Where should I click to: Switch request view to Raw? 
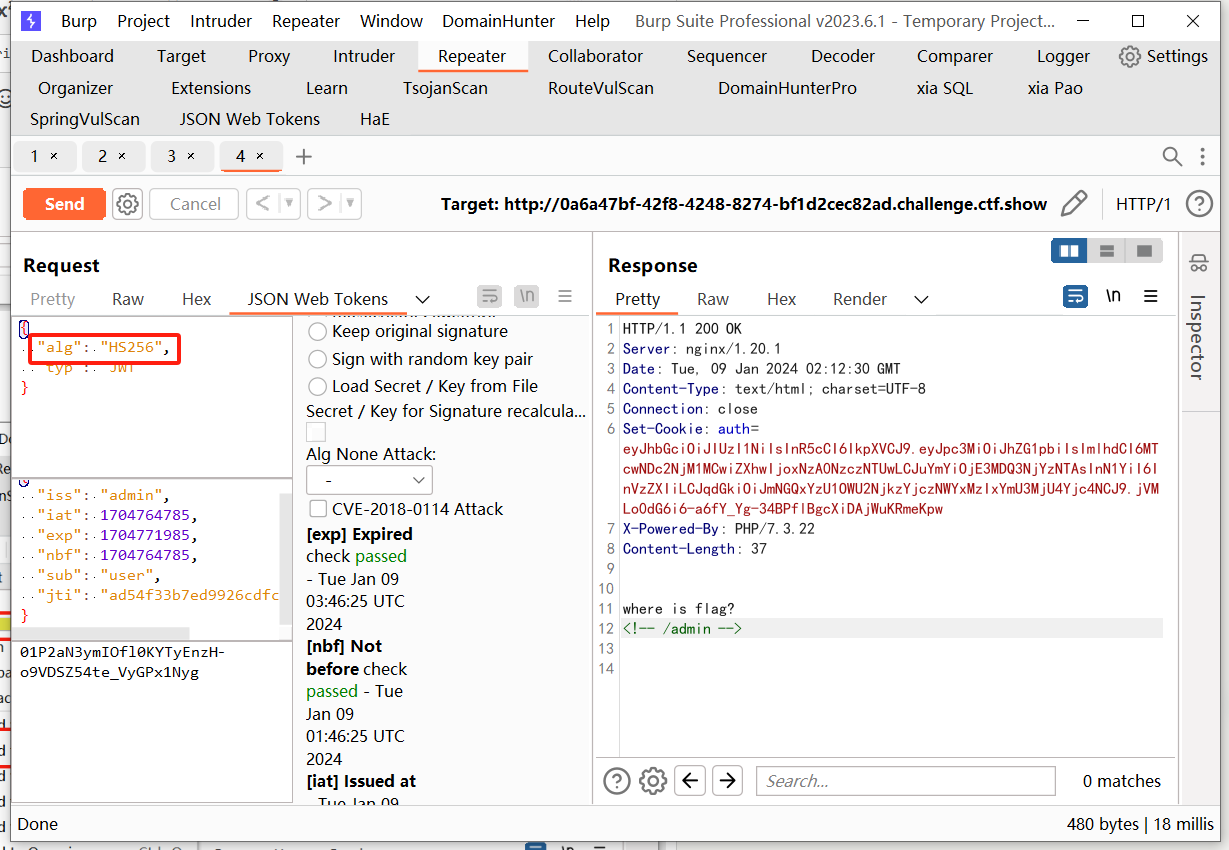point(128,299)
